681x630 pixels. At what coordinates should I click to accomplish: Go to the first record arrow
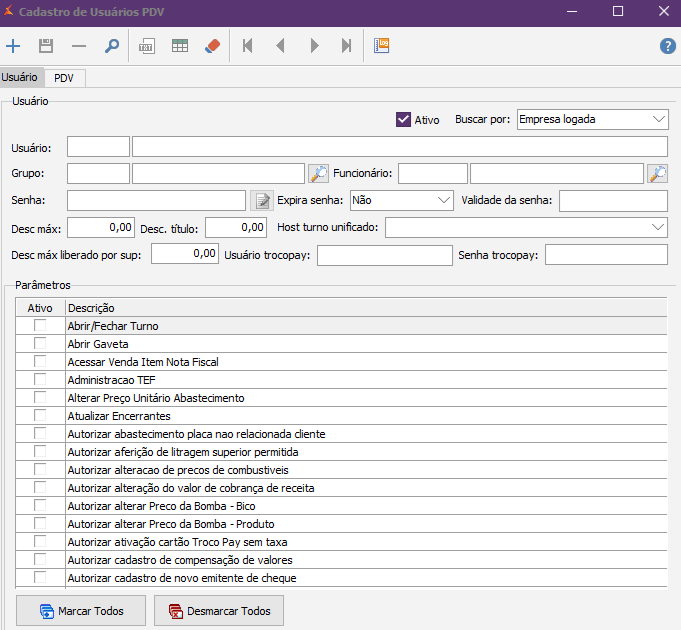[248, 46]
